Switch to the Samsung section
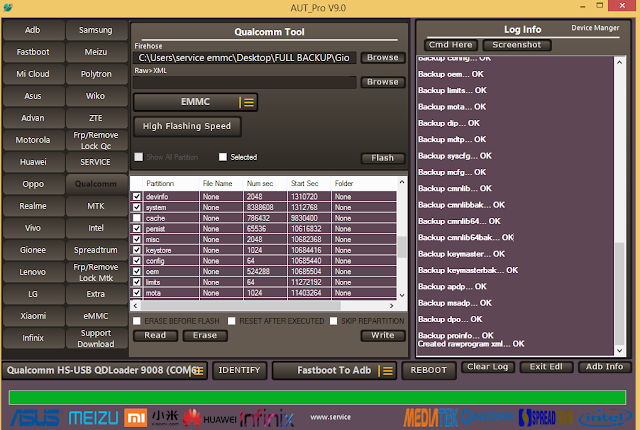Image resolution: width=640 pixels, height=430 pixels. (x=96, y=30)
